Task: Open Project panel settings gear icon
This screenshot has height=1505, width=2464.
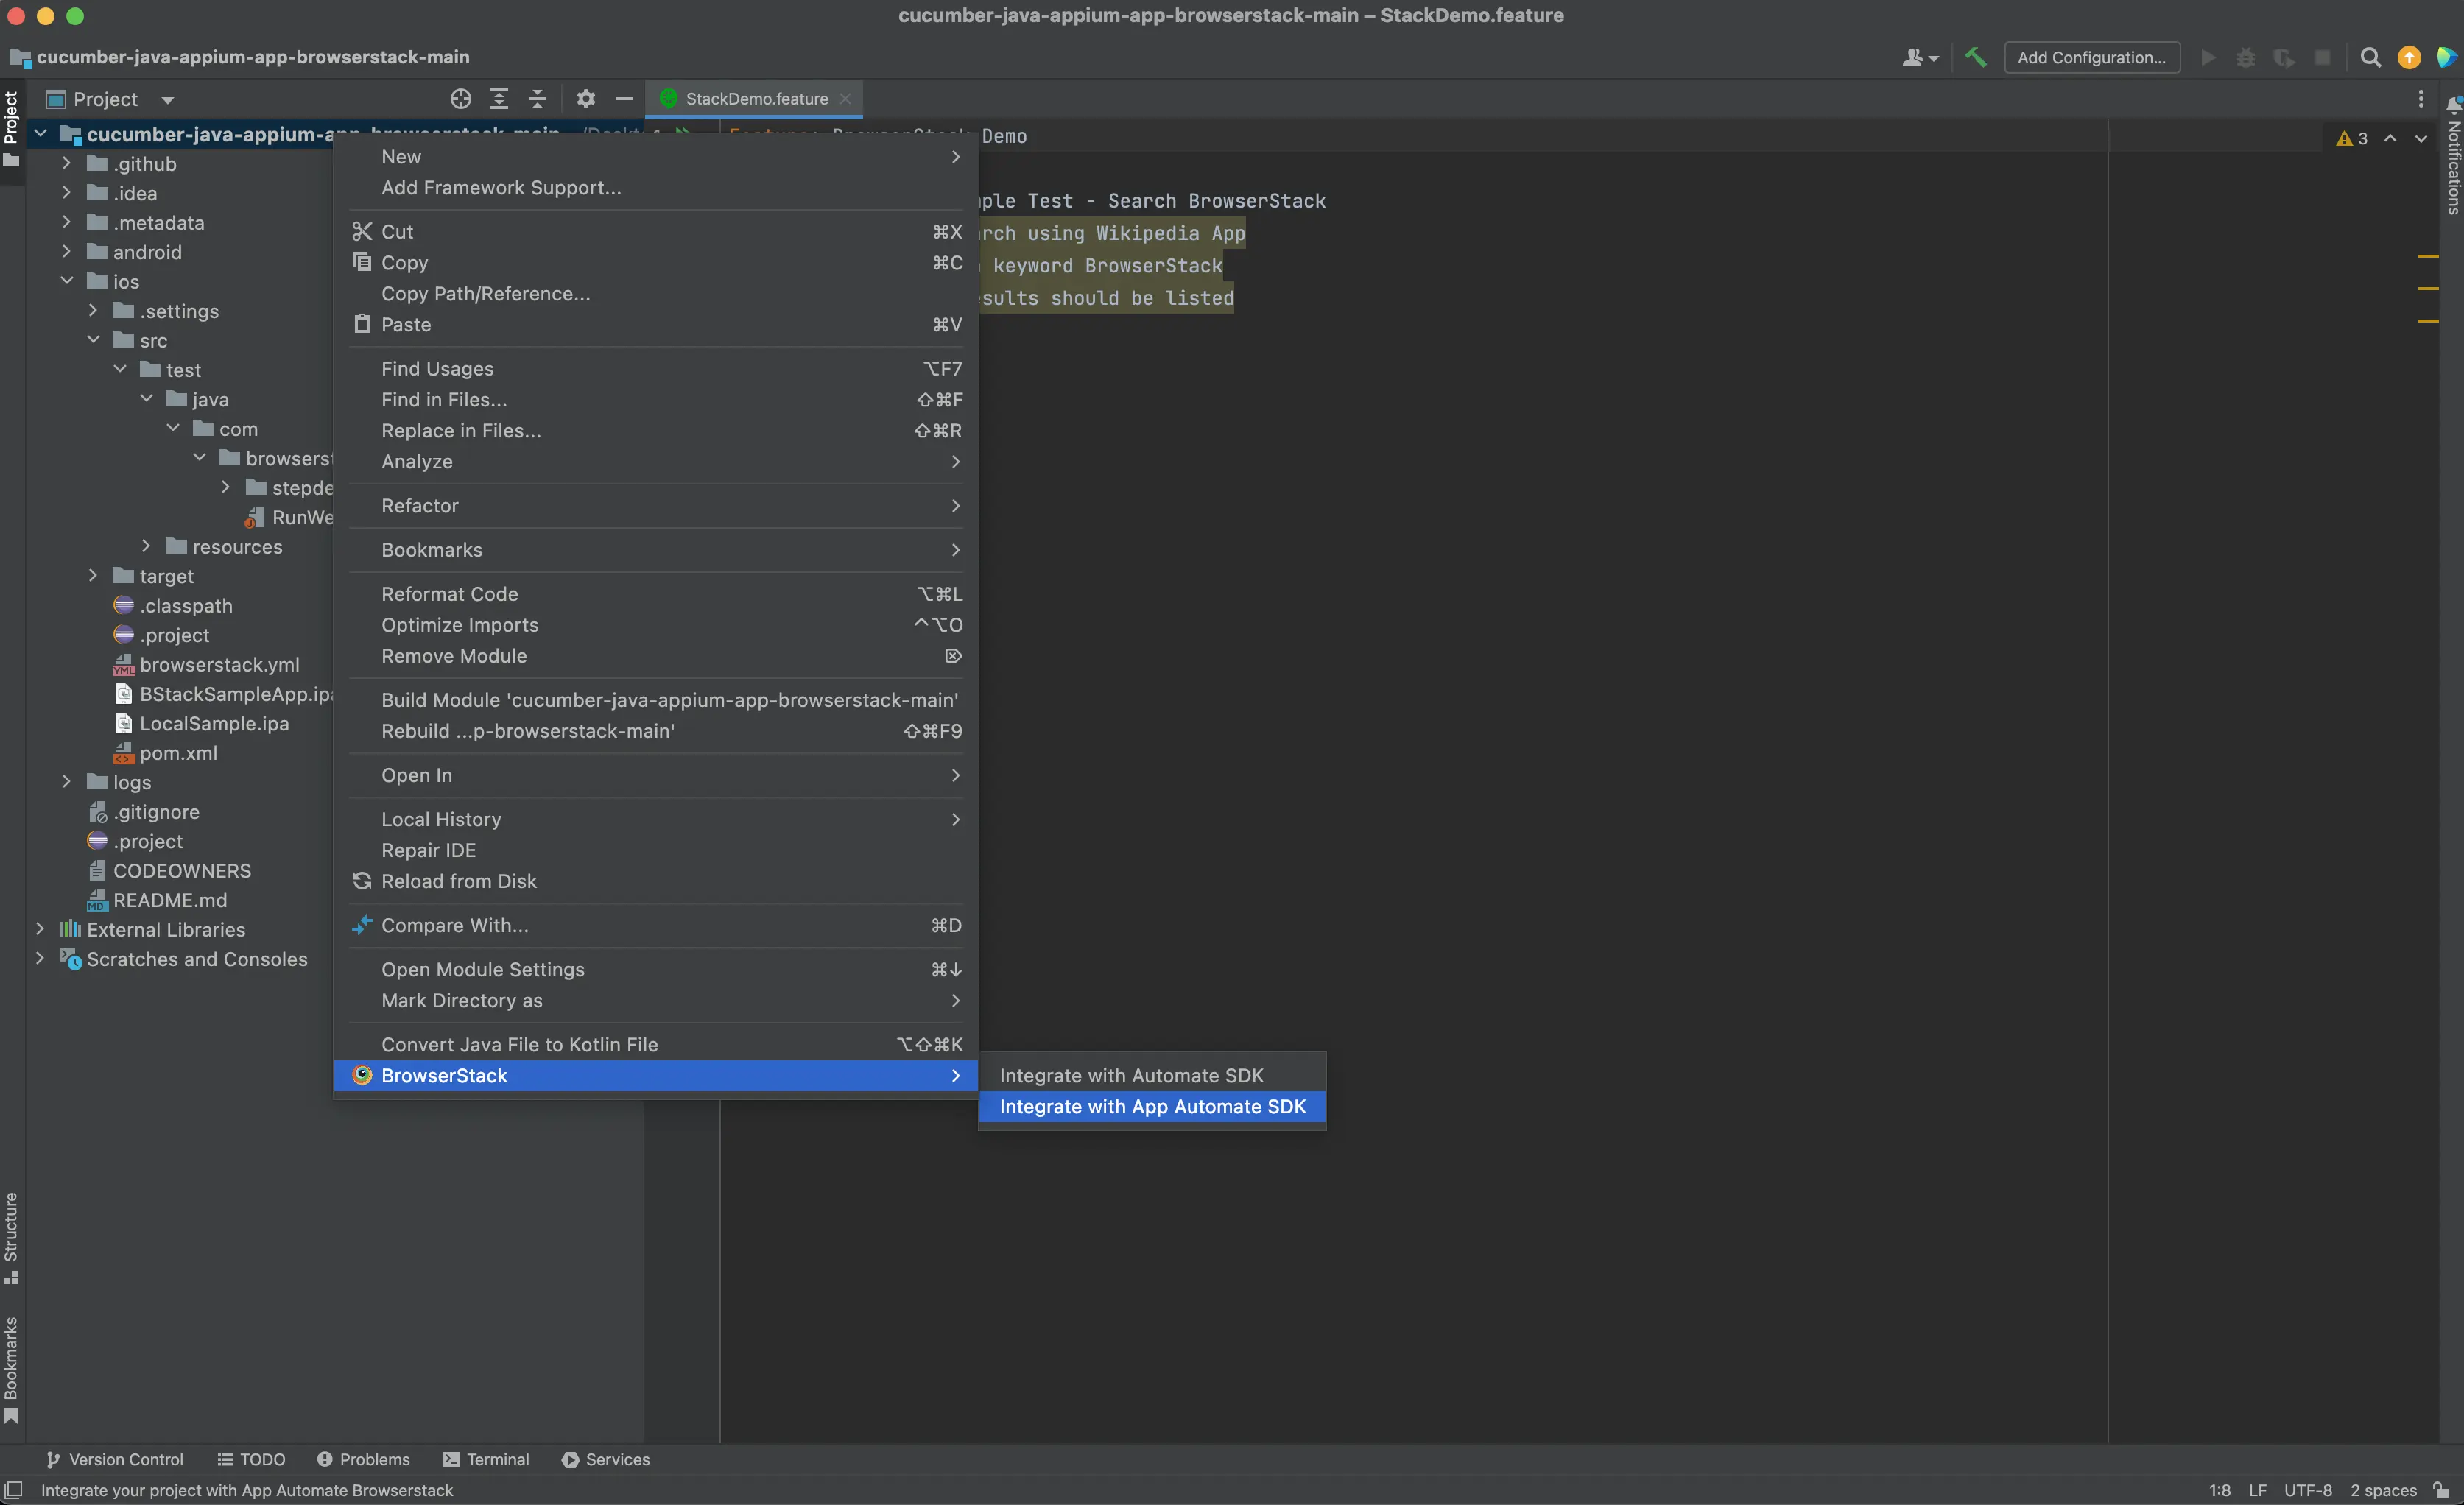Action: [x=586, y=98]
